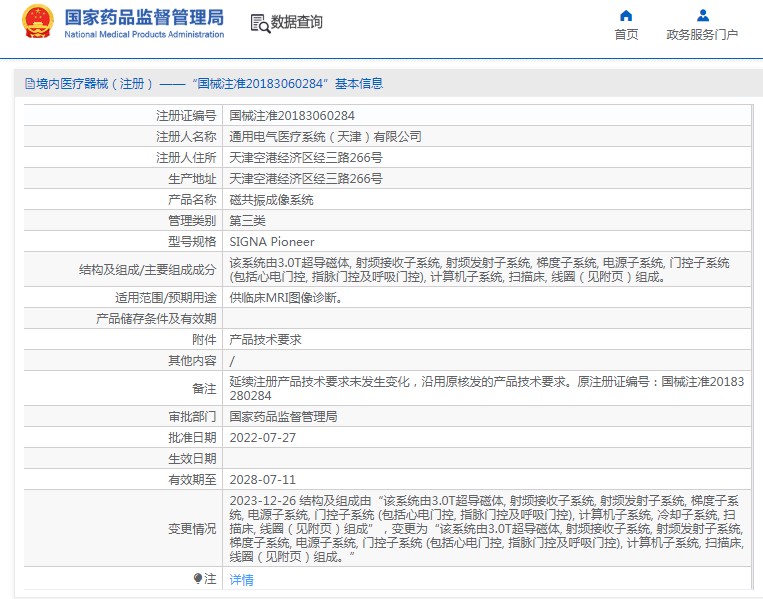
Task: Click the 国家药品监督管理局 site title
Action: (144, 18)
